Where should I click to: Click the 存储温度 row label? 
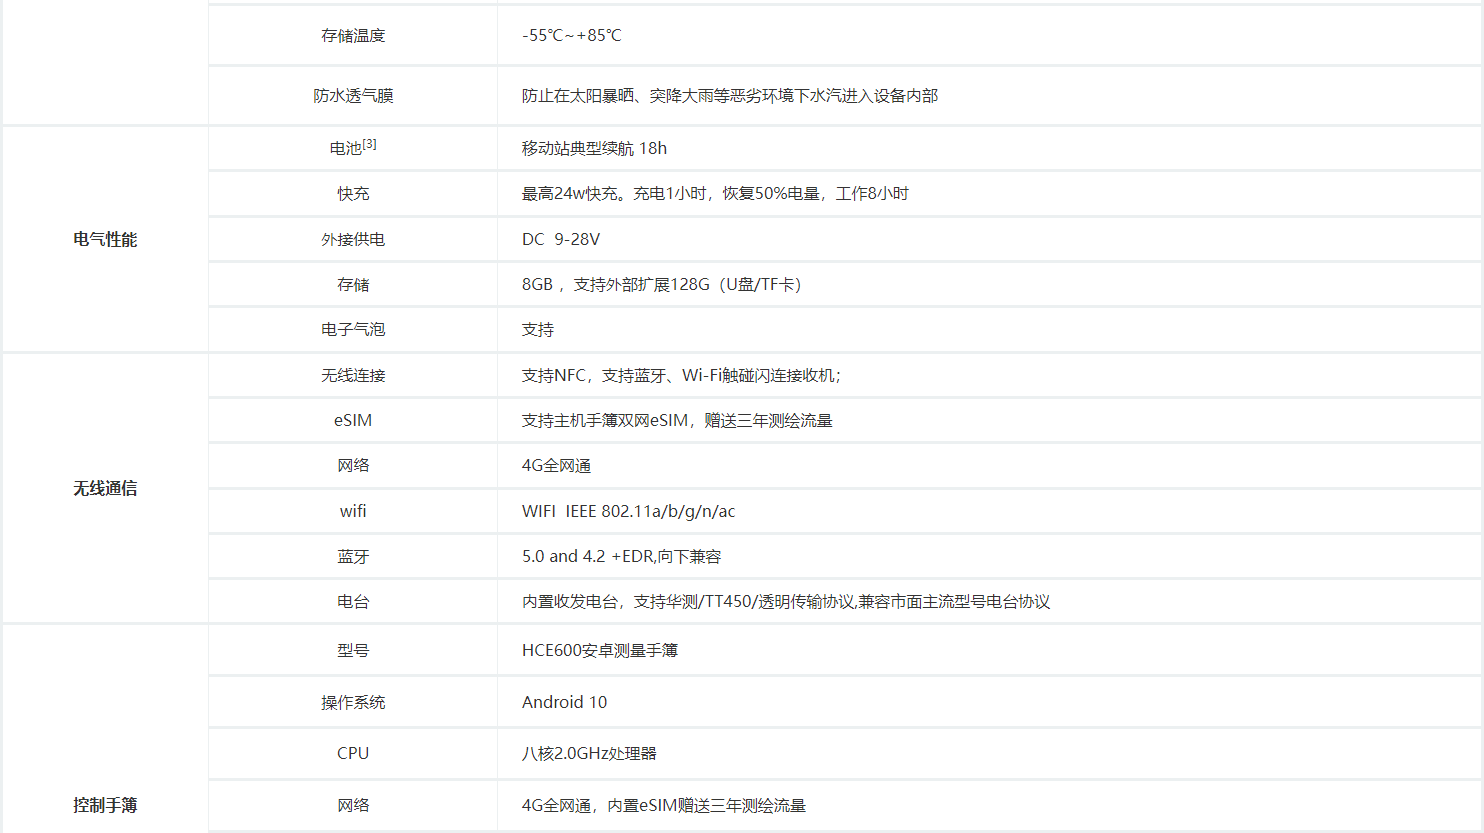coord(353,36)
